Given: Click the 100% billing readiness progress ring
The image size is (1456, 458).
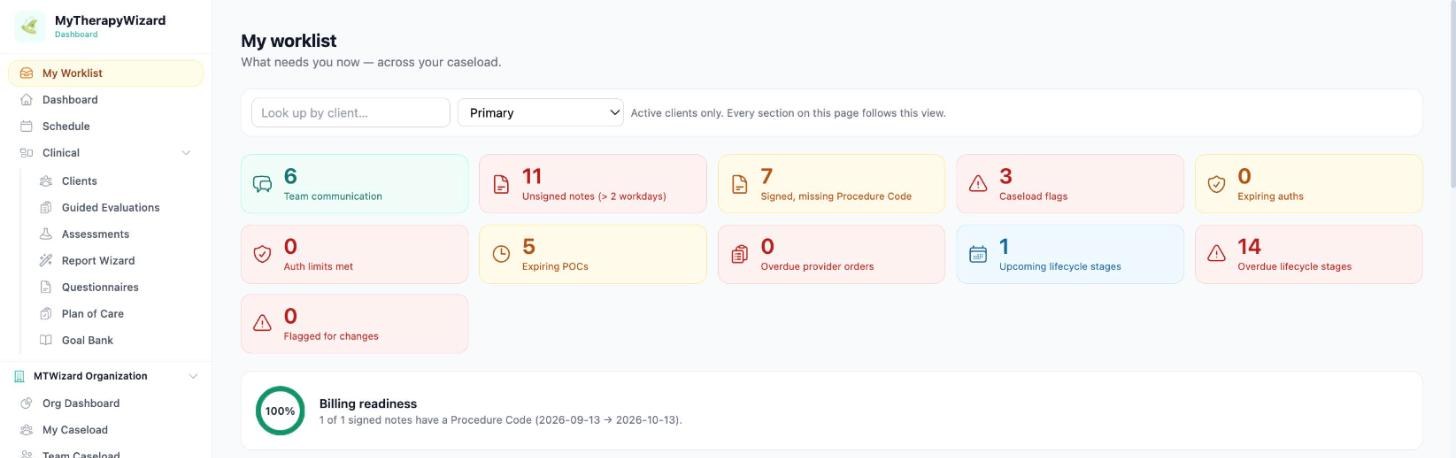Looking at the screenshot, I should (280, 411).
